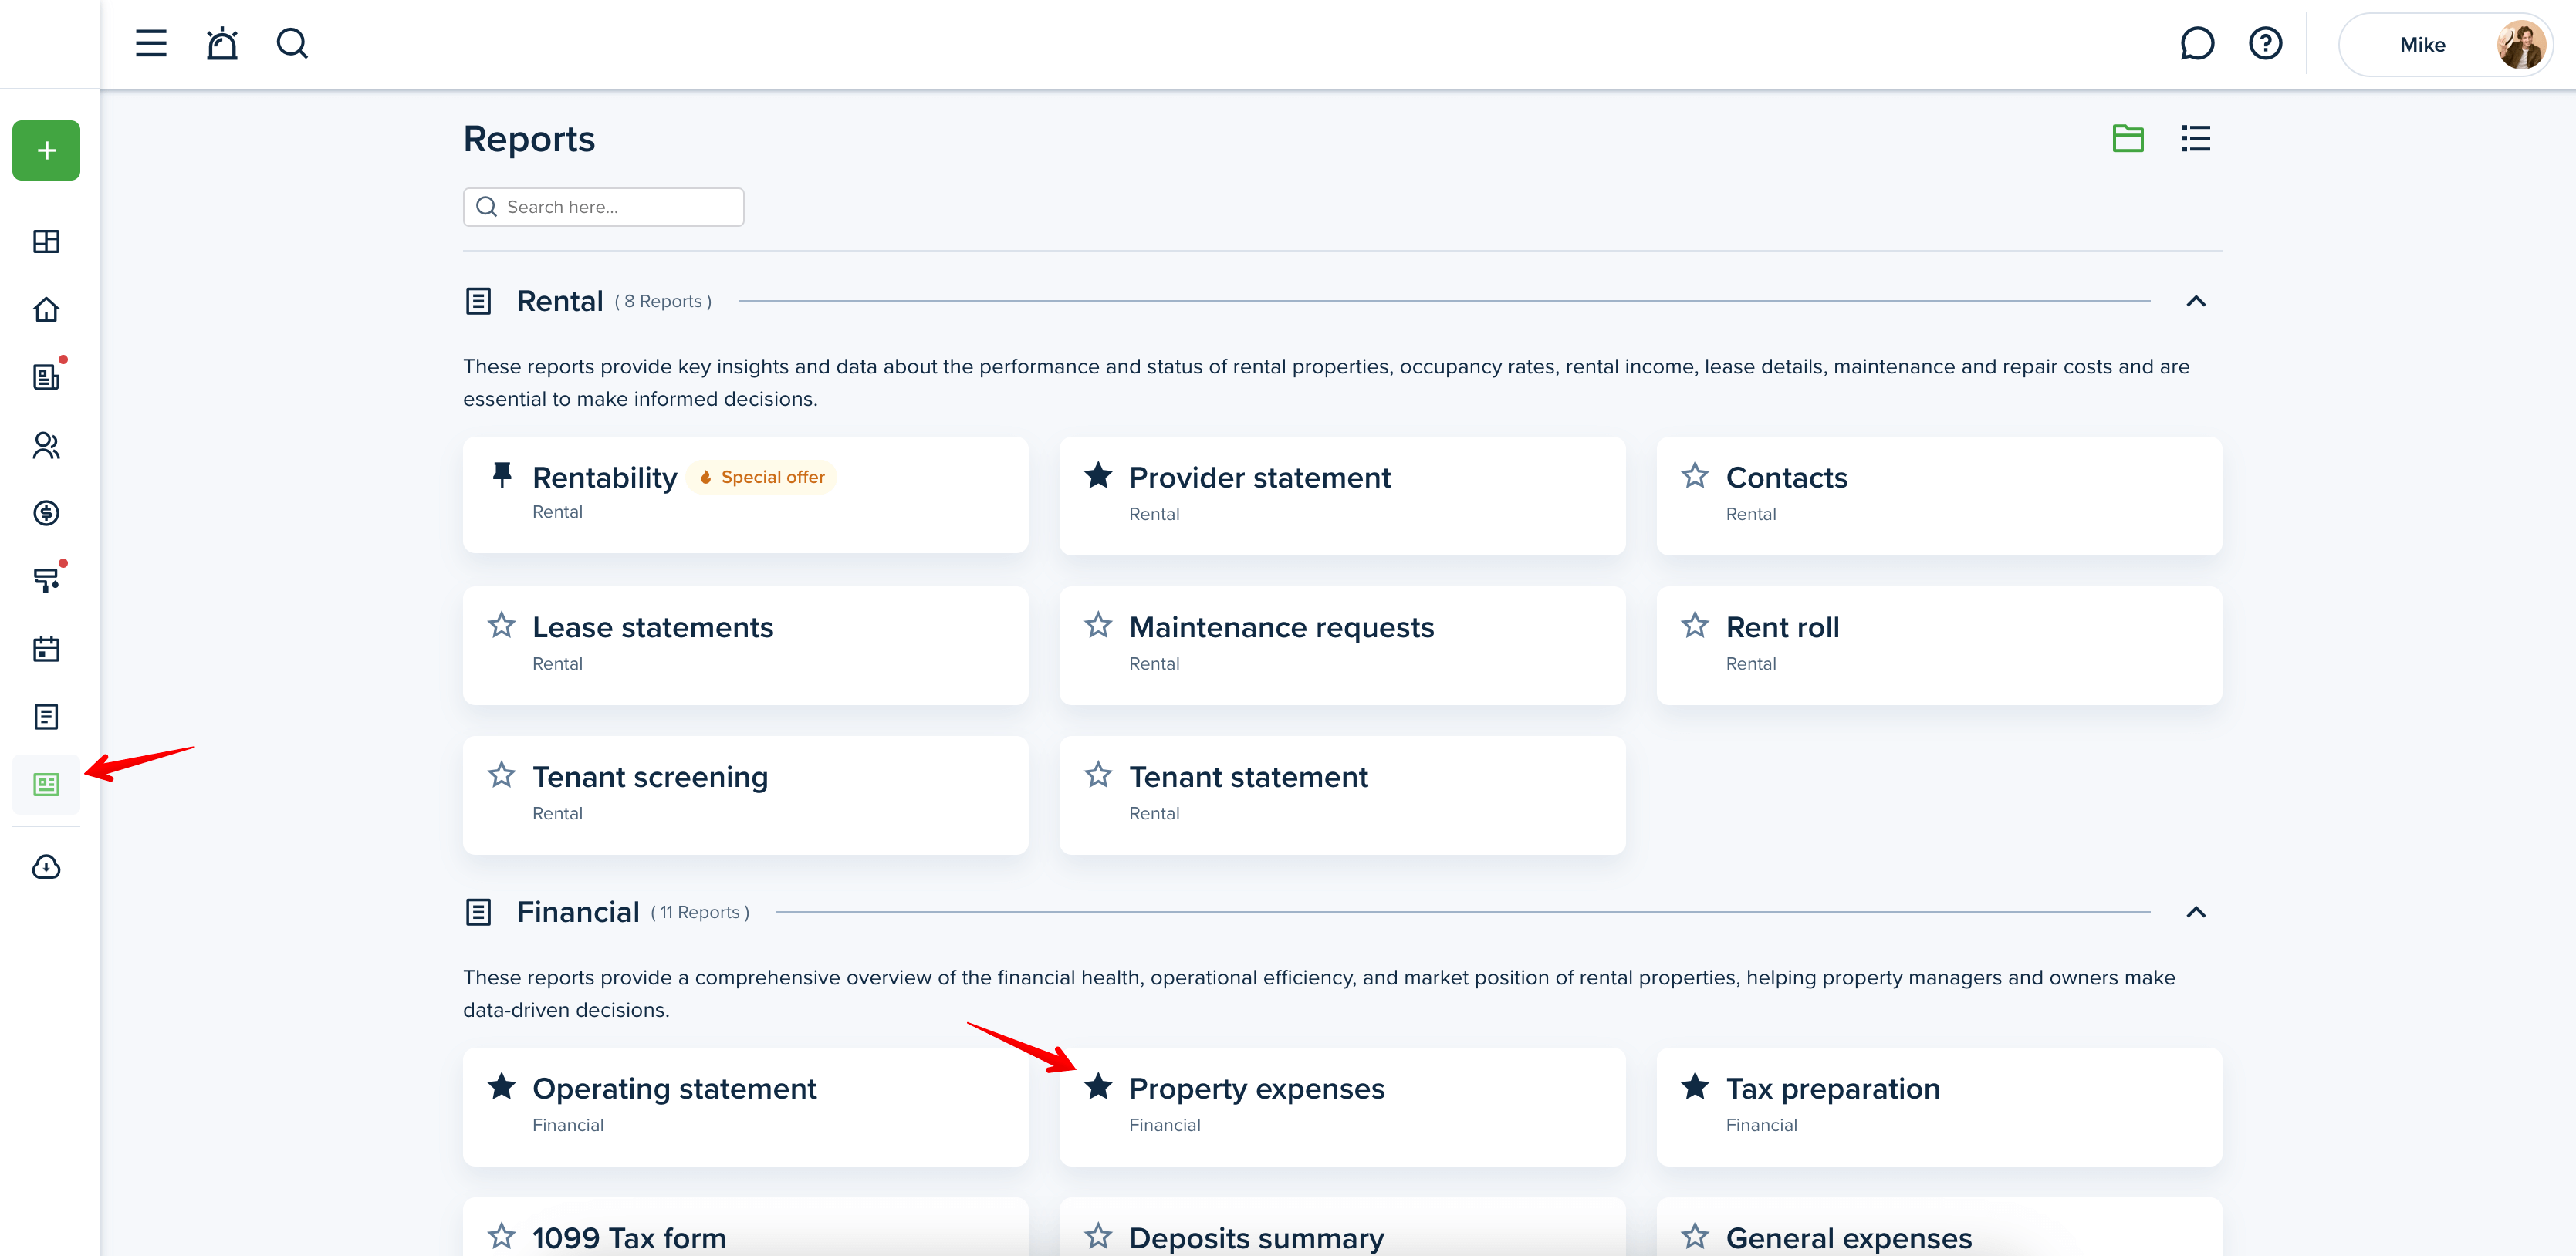Screen dimensions: 2576x1256
Task: Switch to folder view of reports
Action: [x=2127, y=138]
